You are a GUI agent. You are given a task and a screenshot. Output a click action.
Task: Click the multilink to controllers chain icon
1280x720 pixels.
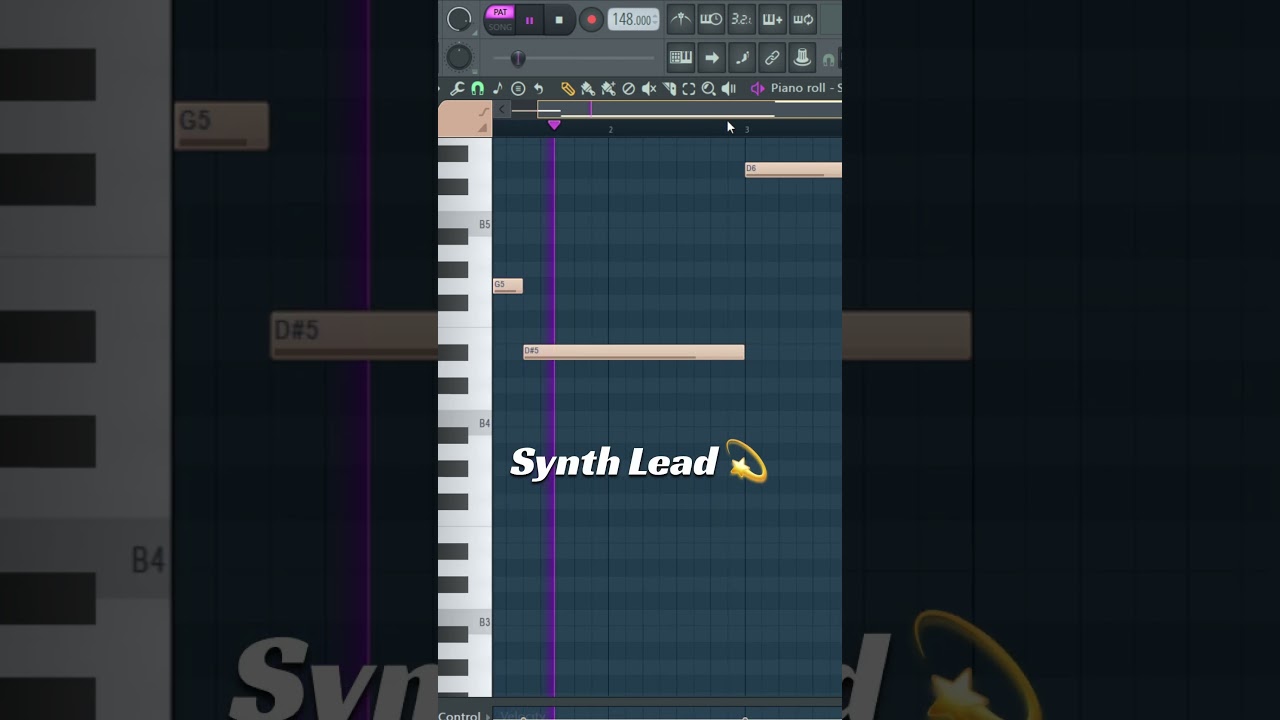tap(772, 58)
